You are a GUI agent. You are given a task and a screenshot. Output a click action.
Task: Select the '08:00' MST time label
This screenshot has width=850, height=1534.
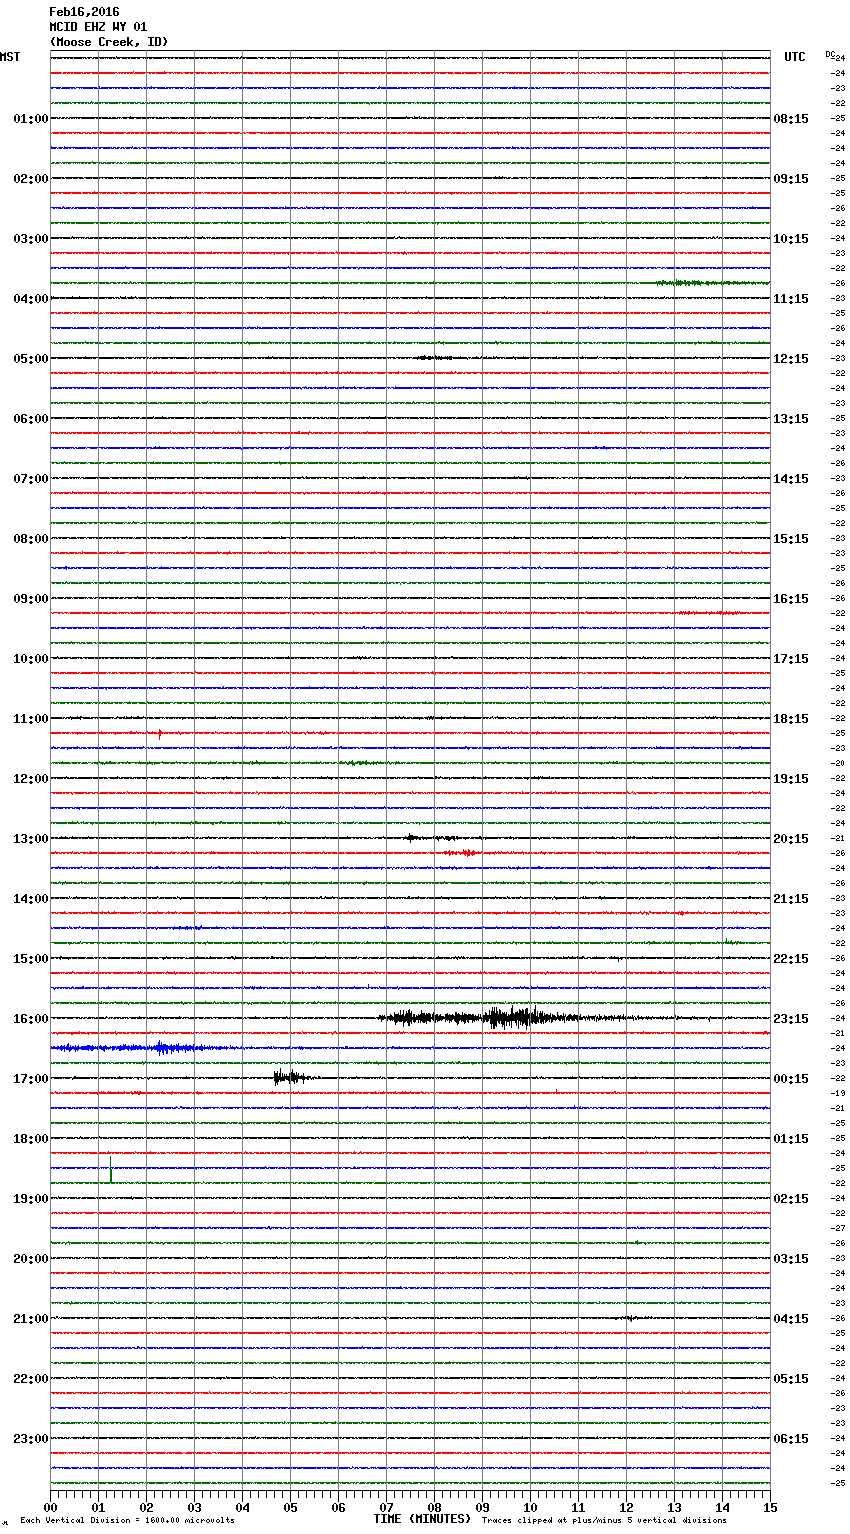31,539
